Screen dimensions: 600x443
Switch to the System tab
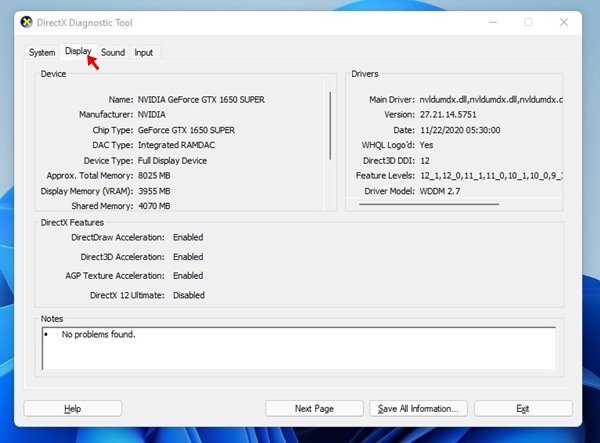tap(42, 52)
